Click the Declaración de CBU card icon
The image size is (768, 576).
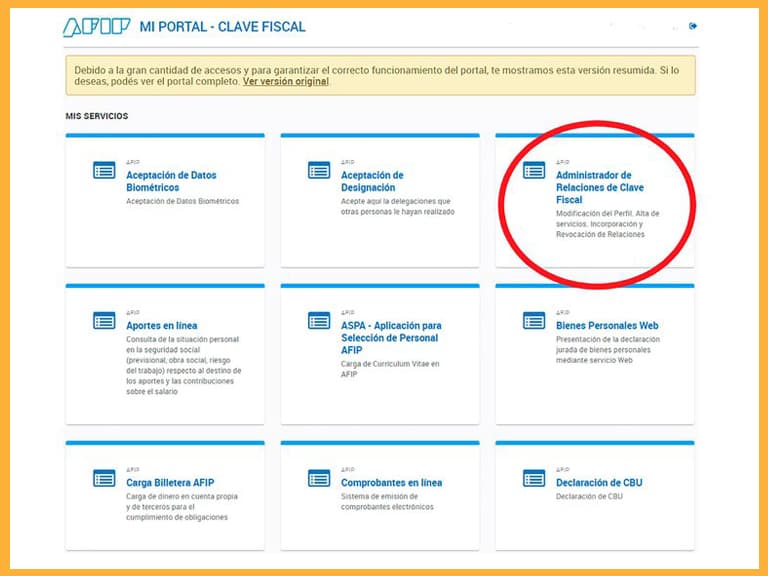click(534, 478)
